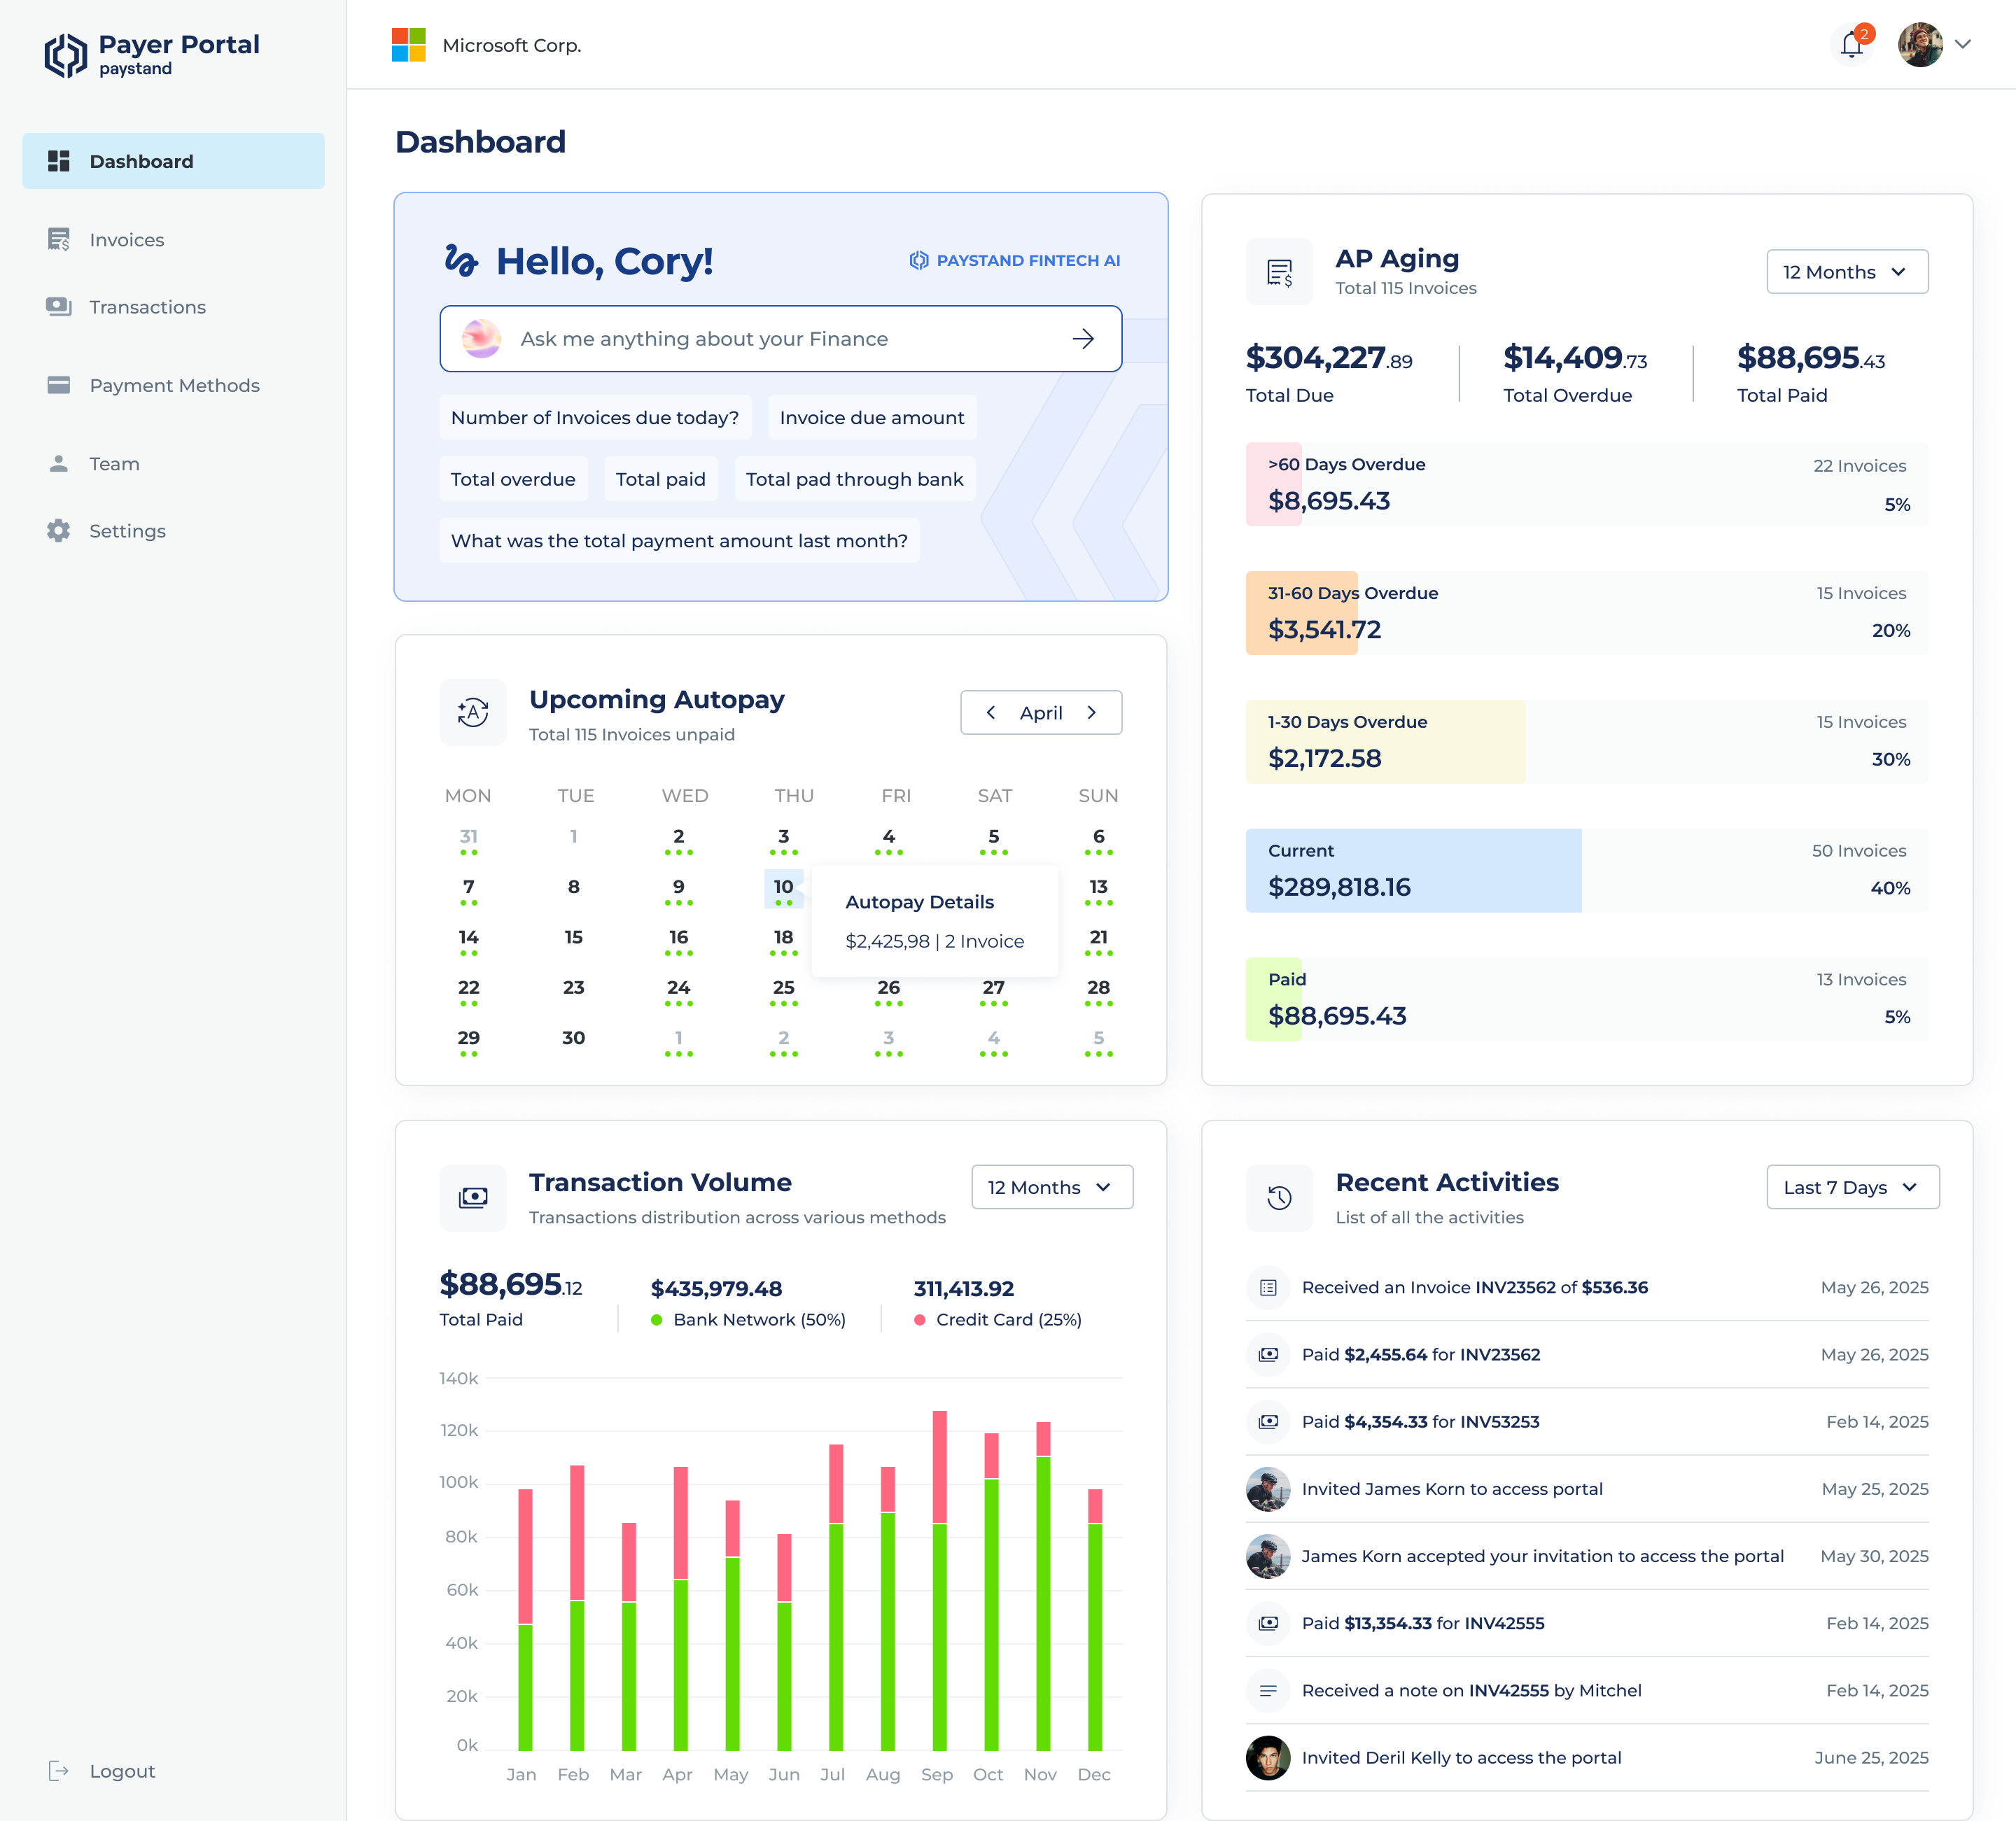The width and height of the screenshot is (2016, 1821).
Task: Click payment icon for Paid $13,354.33
Action: click(x=1268, y=1623)
